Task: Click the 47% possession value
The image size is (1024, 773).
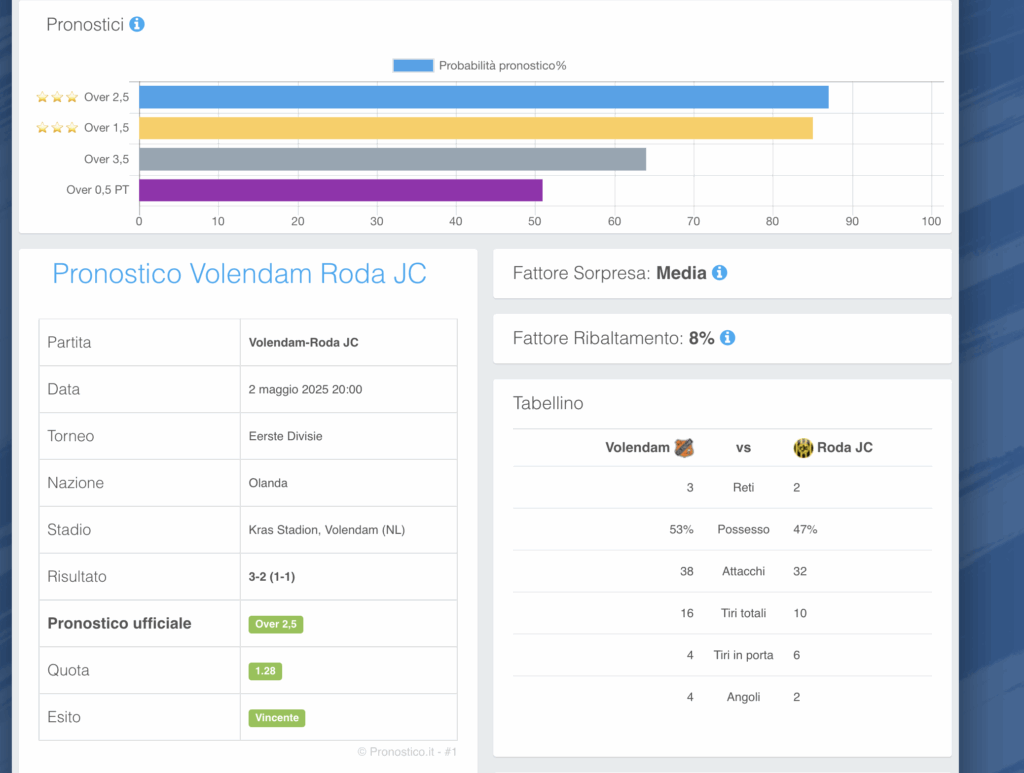Action: point(805,529)
